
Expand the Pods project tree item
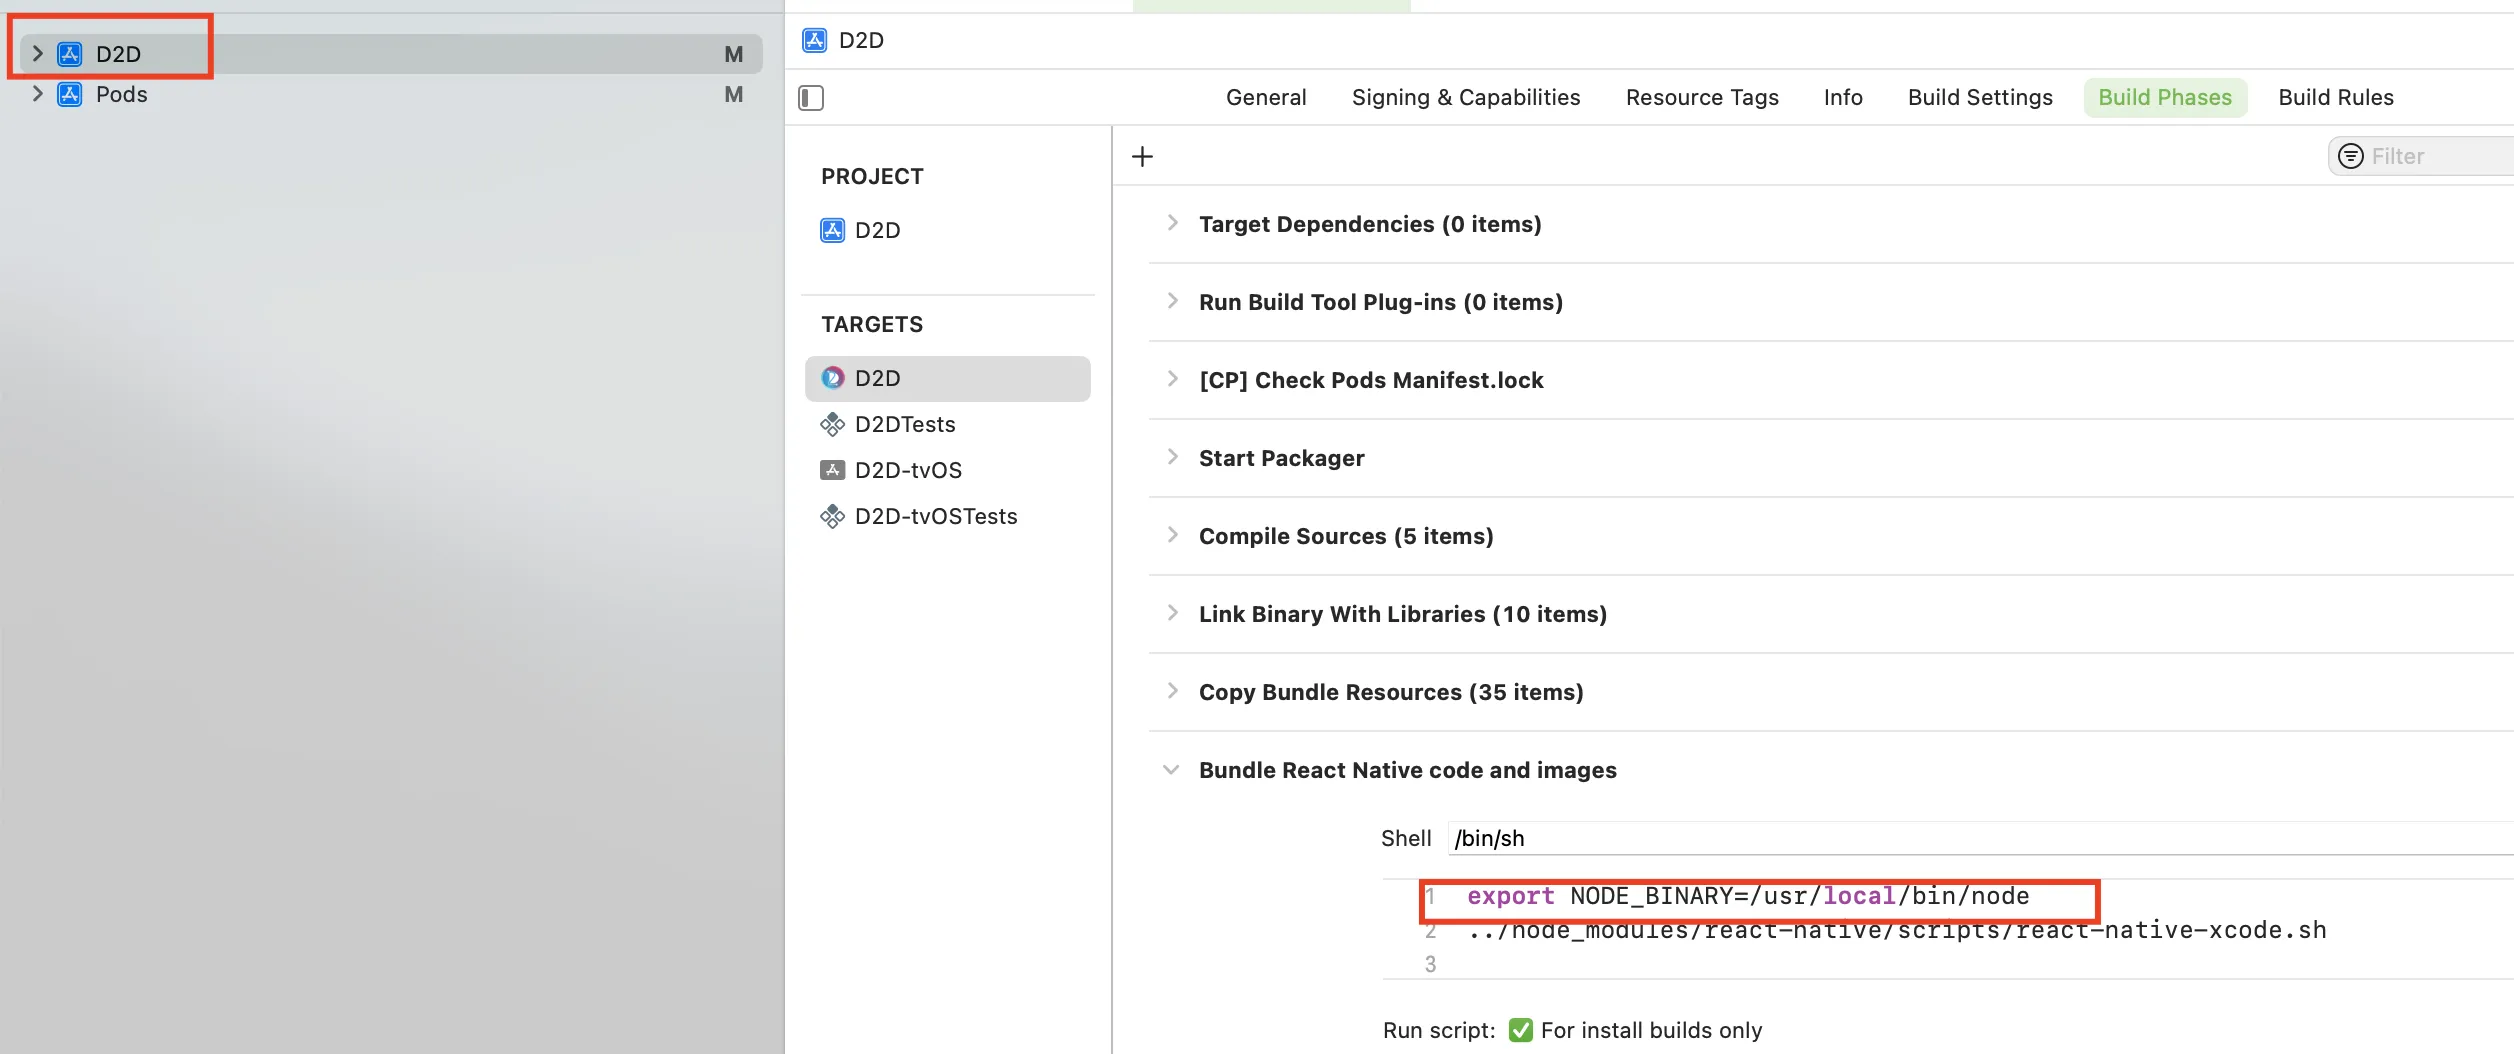point(38,95)
